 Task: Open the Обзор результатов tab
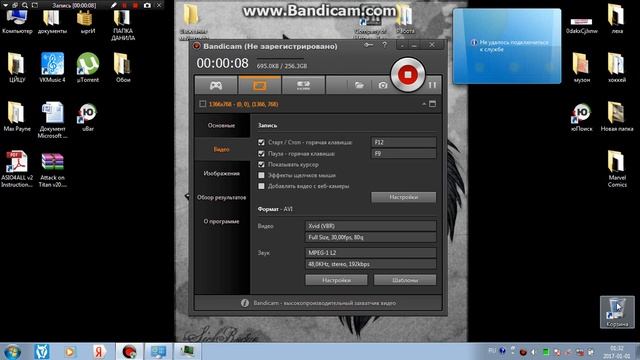pos(221,198)
